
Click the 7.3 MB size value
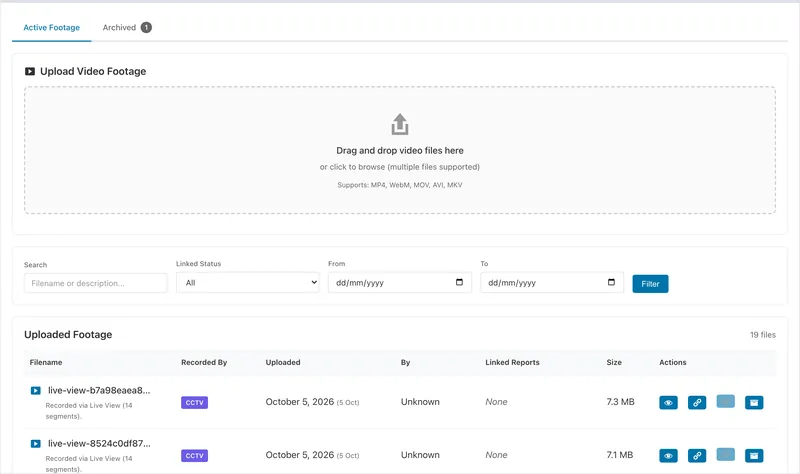[620, 402]
